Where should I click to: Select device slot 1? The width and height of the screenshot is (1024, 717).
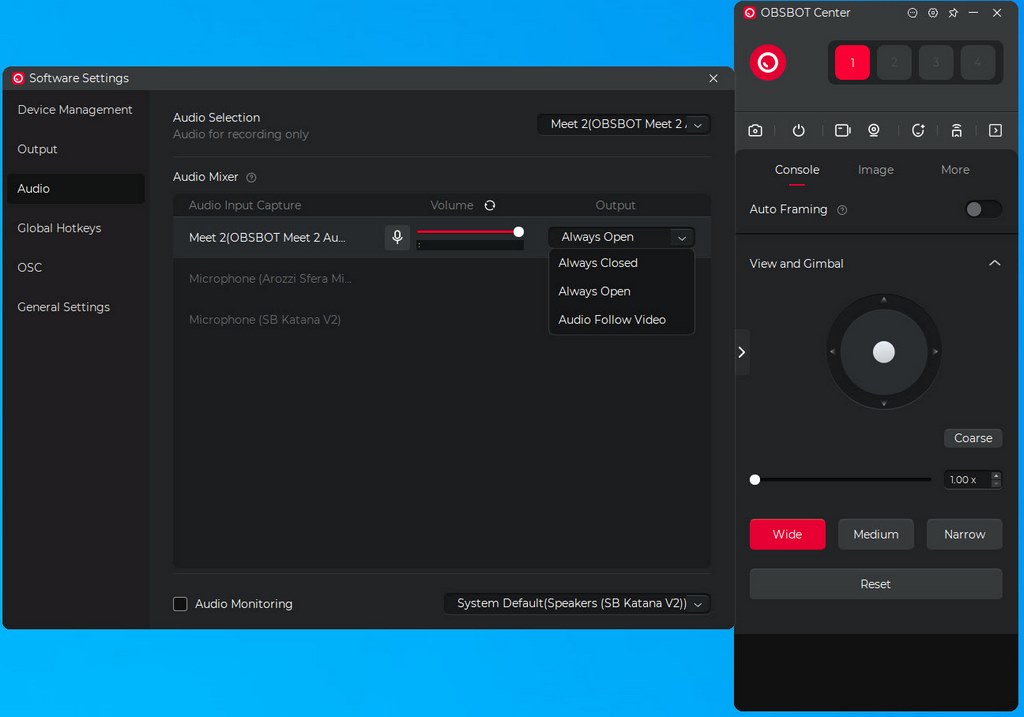(852, 63)
